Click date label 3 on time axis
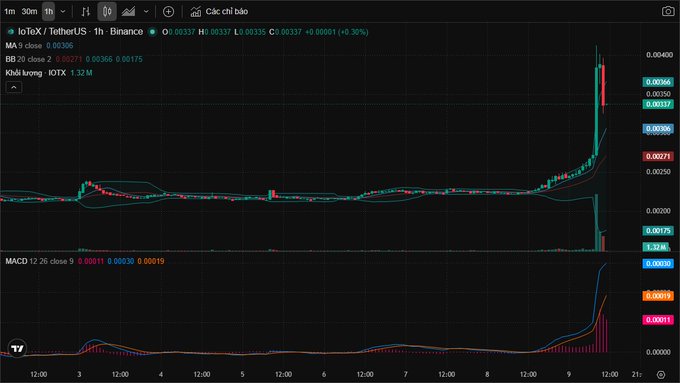Viewport: 680px width, 383px height. tap(79, 374)
